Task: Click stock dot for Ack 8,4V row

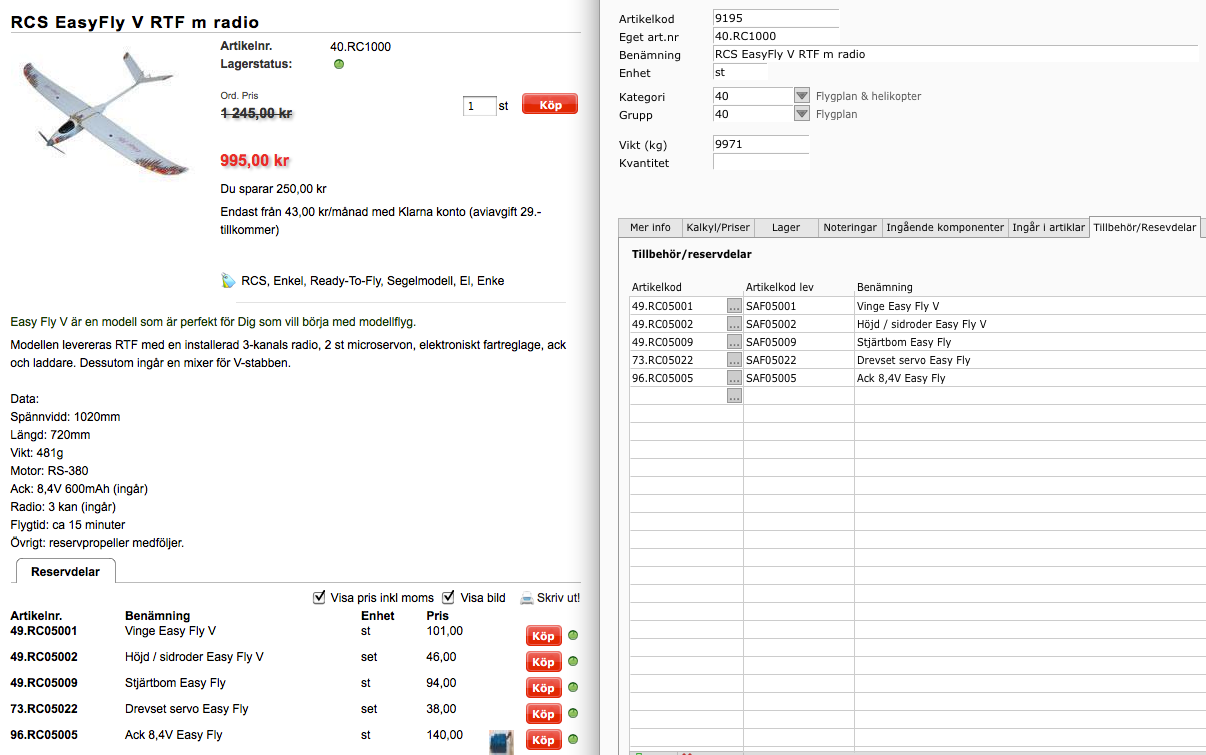Action: point(574,740)
